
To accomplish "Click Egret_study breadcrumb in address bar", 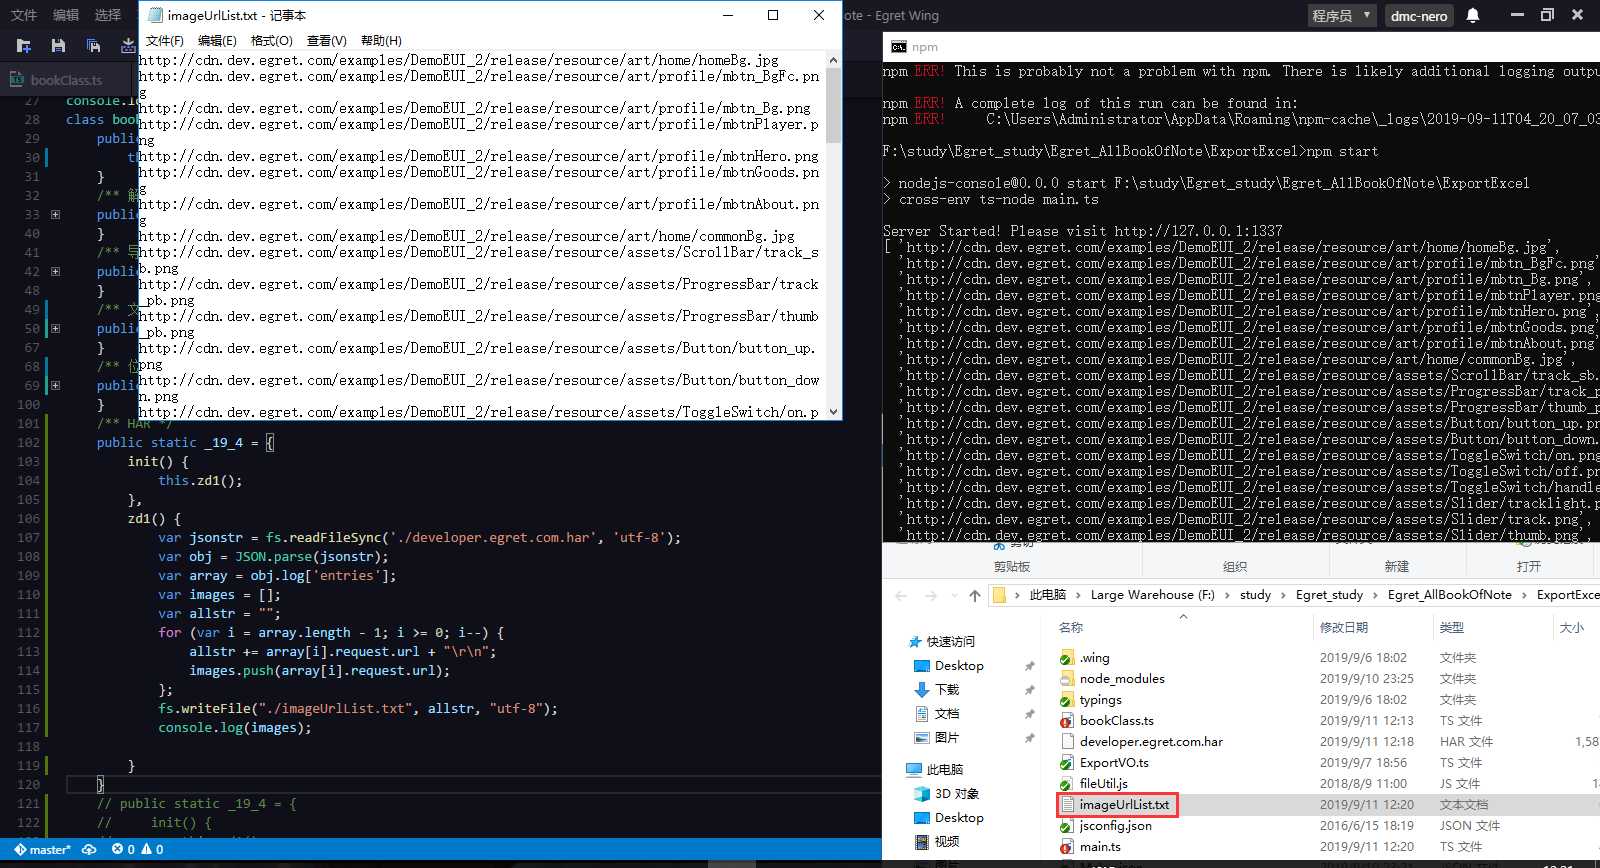I will pos(1329,595).
